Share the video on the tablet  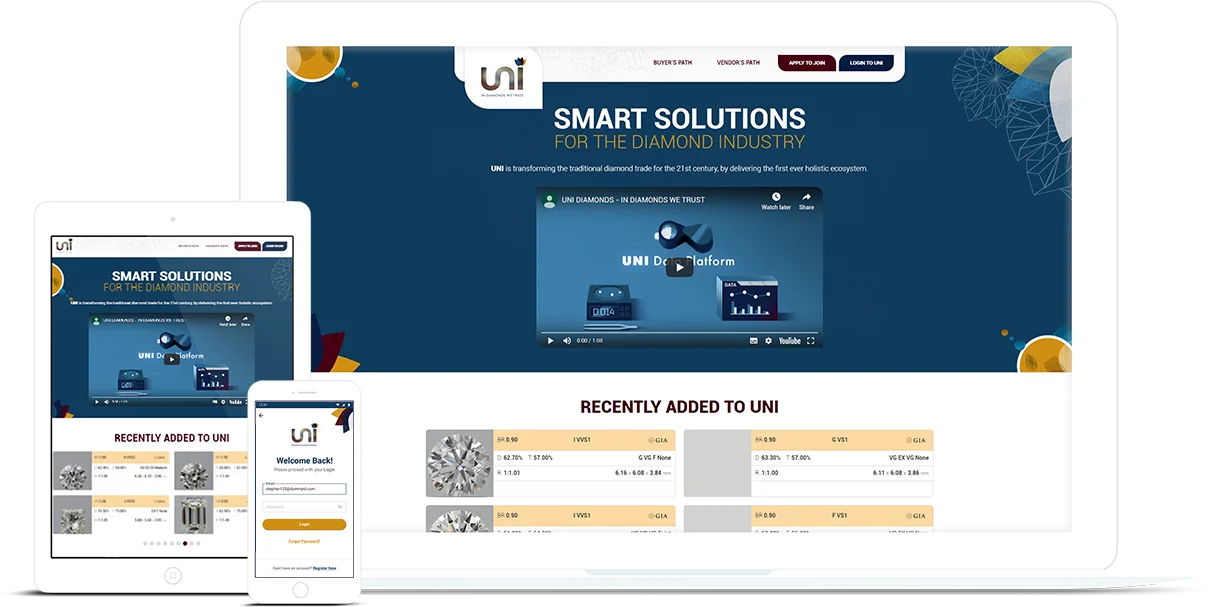coord(244,322)
